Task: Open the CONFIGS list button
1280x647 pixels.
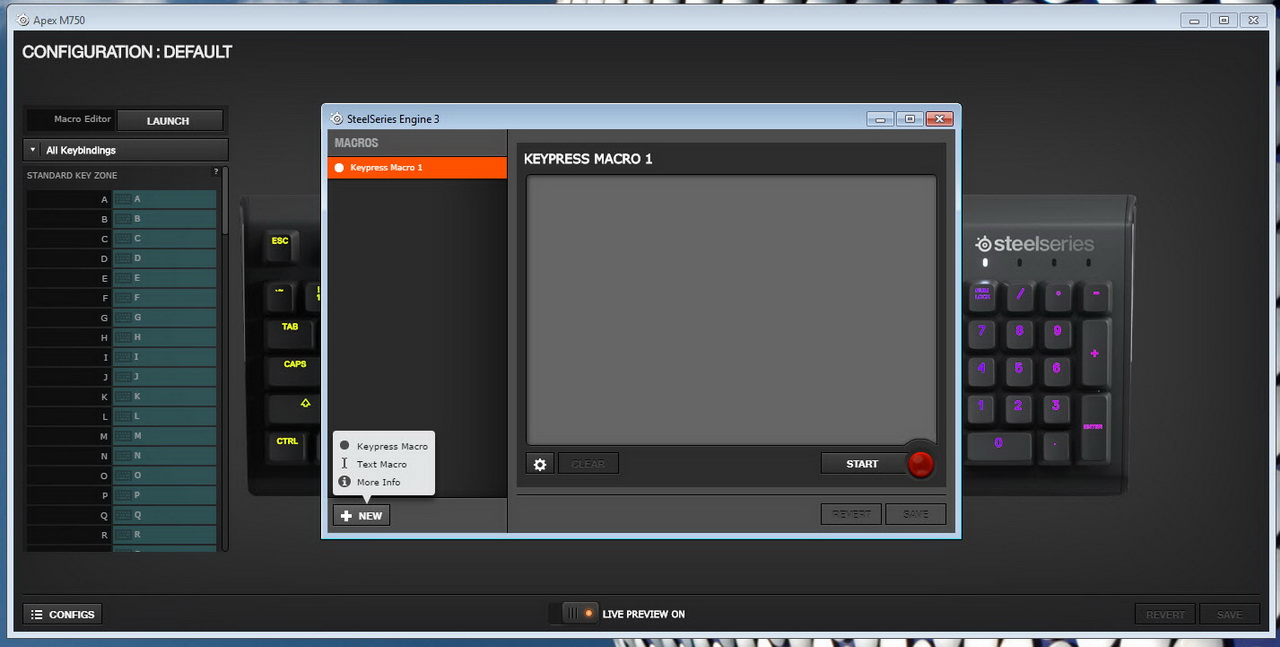Action: pos(62,614)
